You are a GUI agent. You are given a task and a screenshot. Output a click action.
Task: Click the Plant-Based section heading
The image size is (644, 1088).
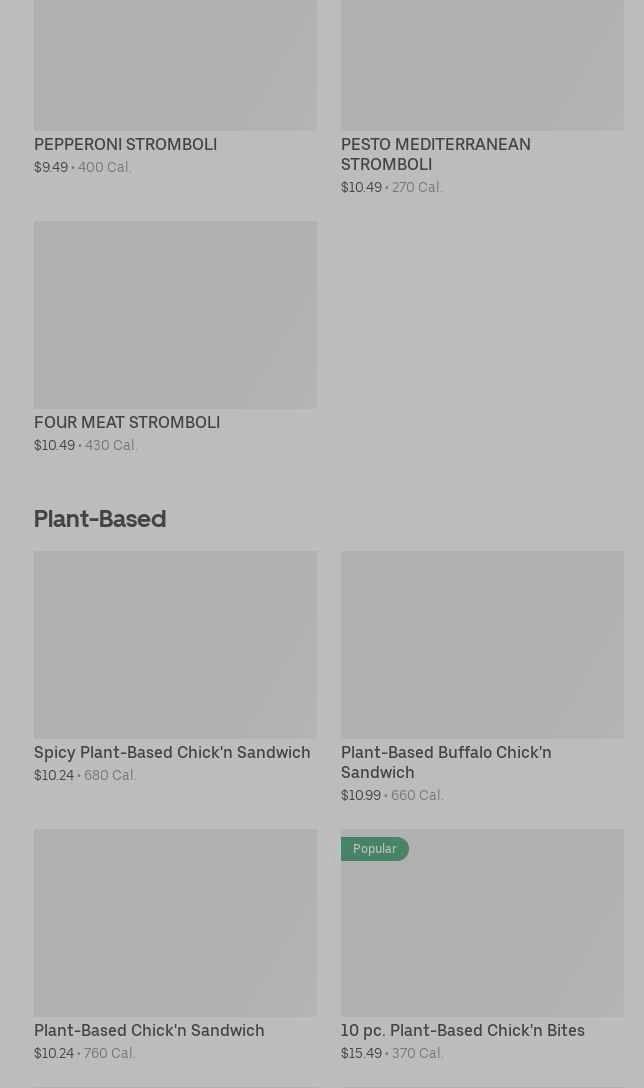(x=100, y=518)
